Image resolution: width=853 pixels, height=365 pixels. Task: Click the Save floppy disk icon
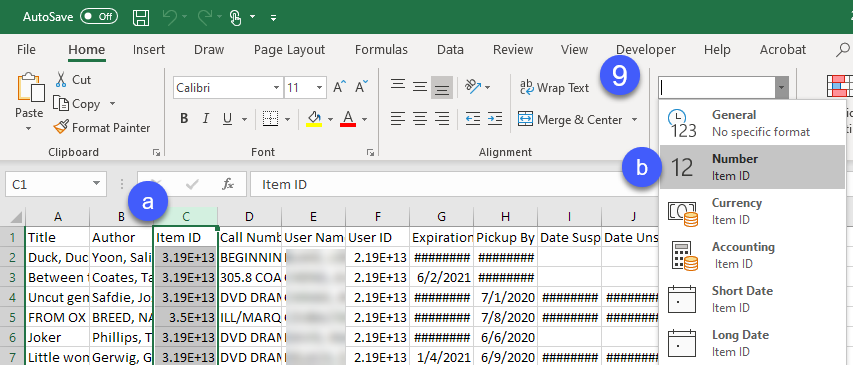pos(141,17)
